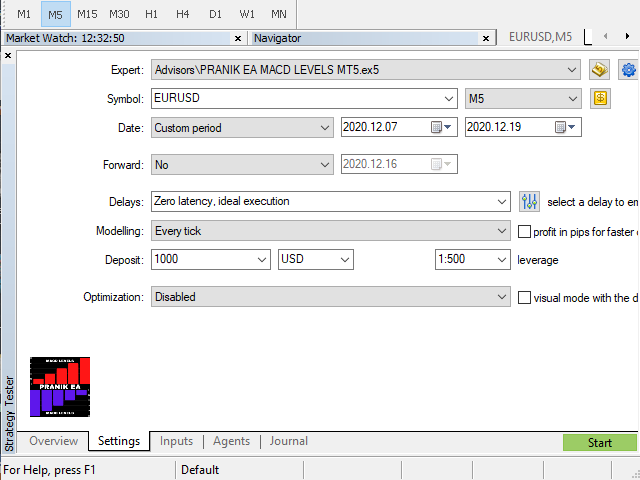
Task: Open expert editor icon beside Expert field
Action: point(599,70)
